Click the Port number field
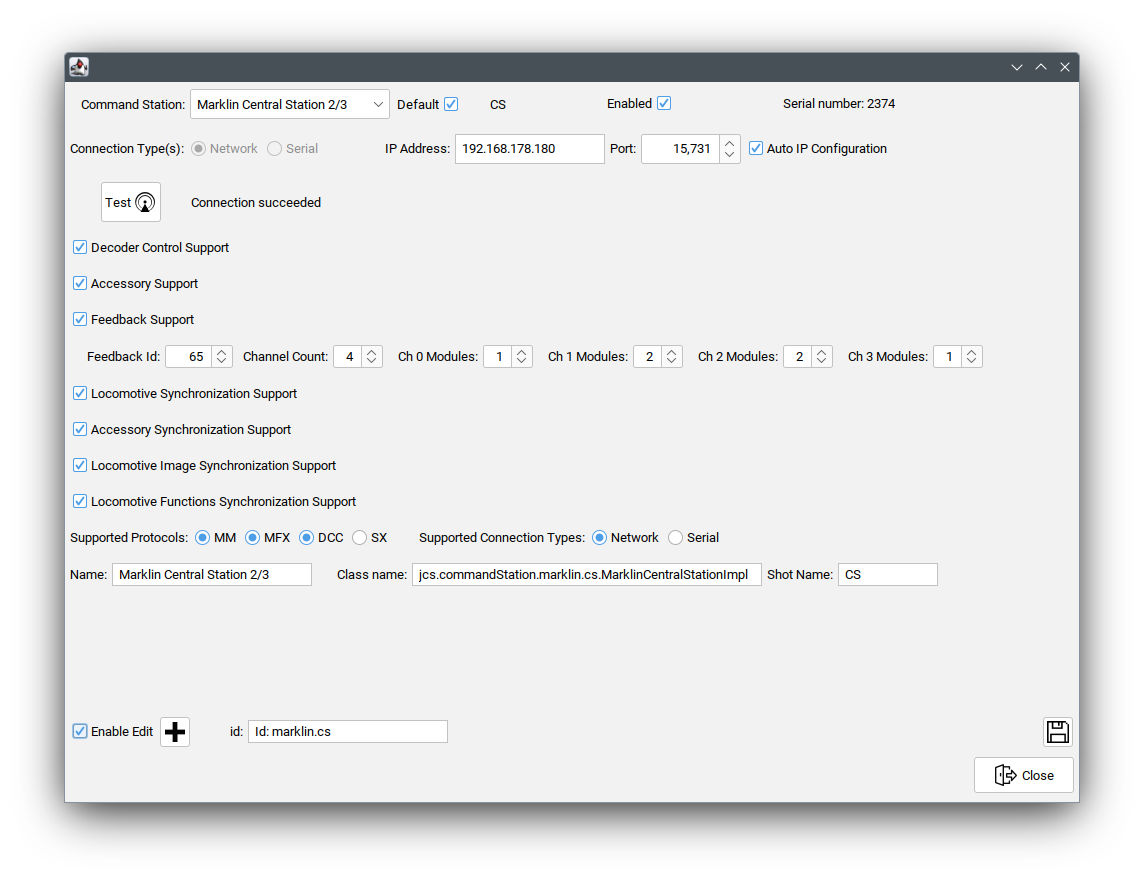The image size is (1144, 879). (680, 149)
